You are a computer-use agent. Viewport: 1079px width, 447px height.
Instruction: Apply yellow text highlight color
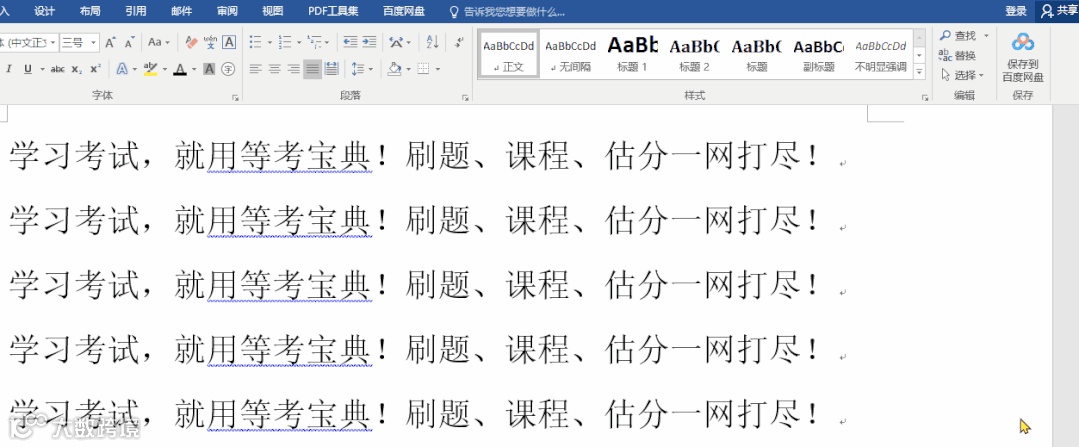click(150, 69)
